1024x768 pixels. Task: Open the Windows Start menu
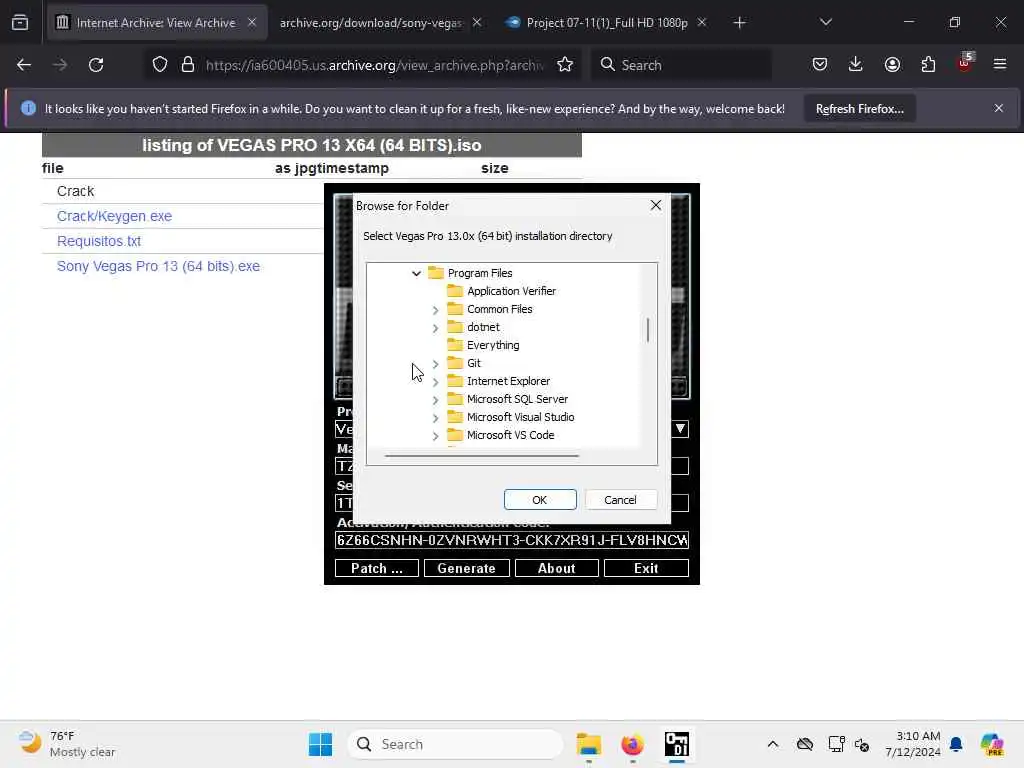(321, 744)
